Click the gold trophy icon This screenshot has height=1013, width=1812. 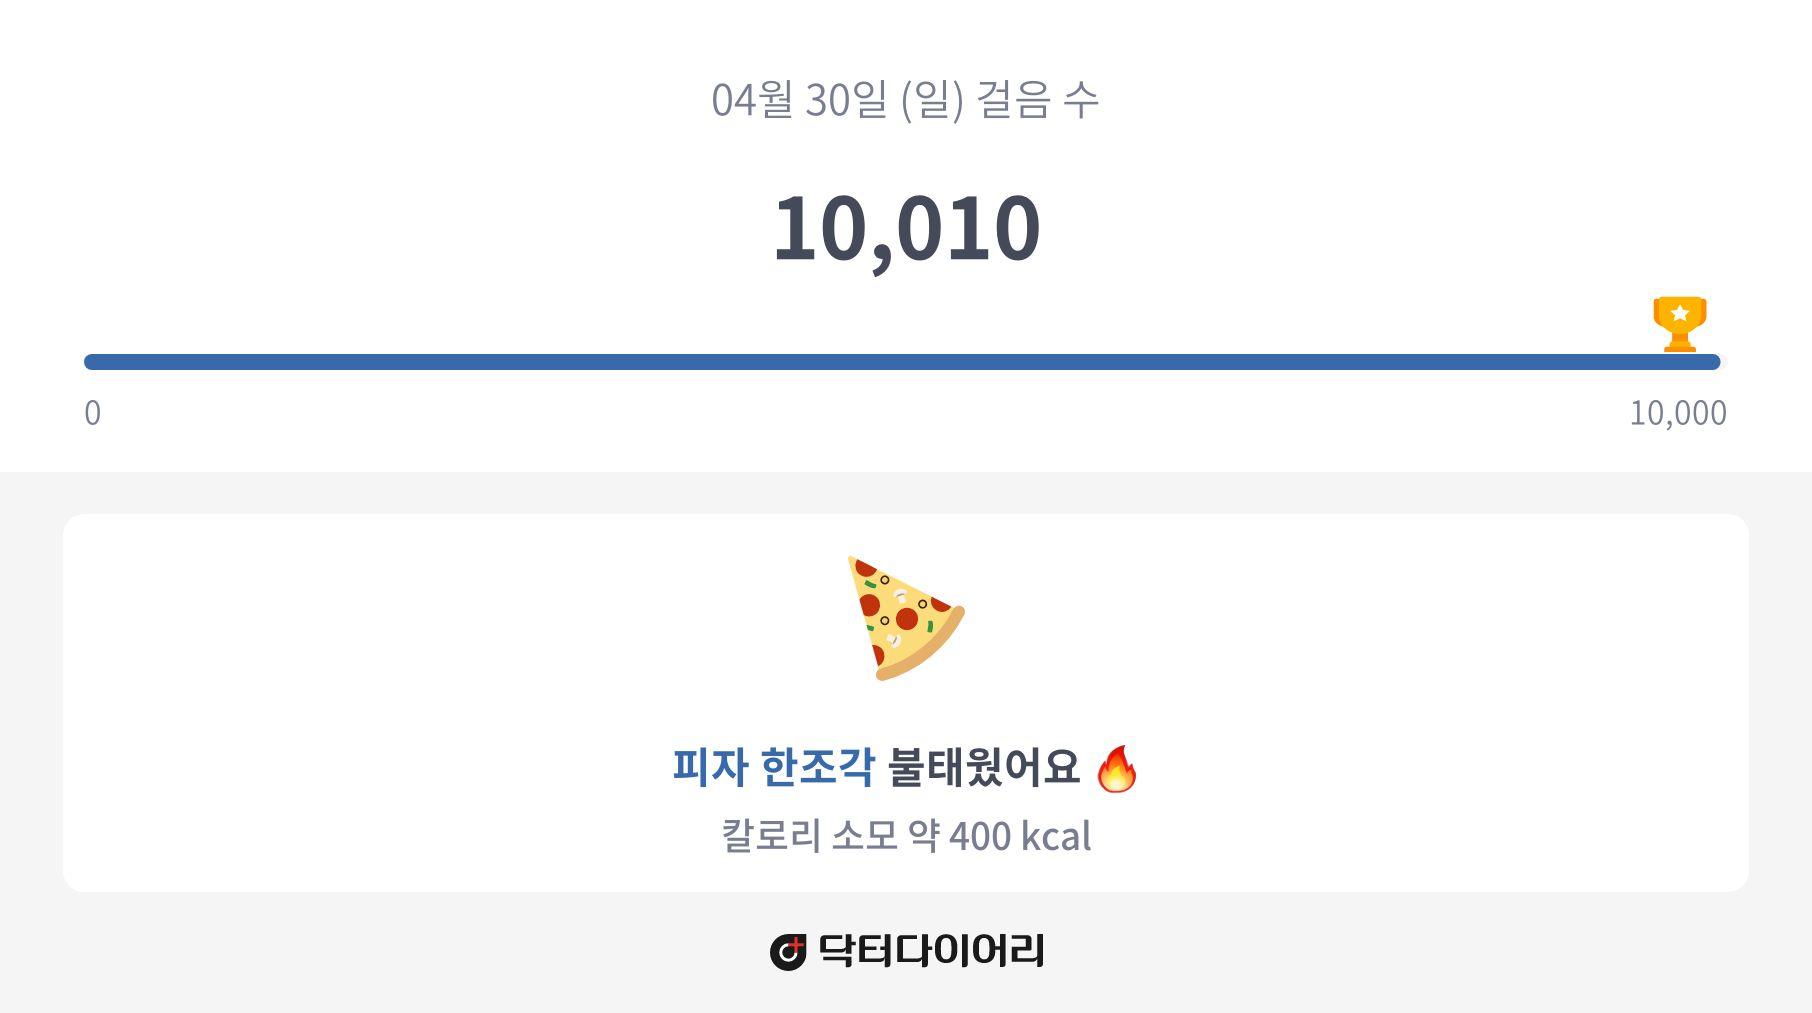coord(1679,324)
